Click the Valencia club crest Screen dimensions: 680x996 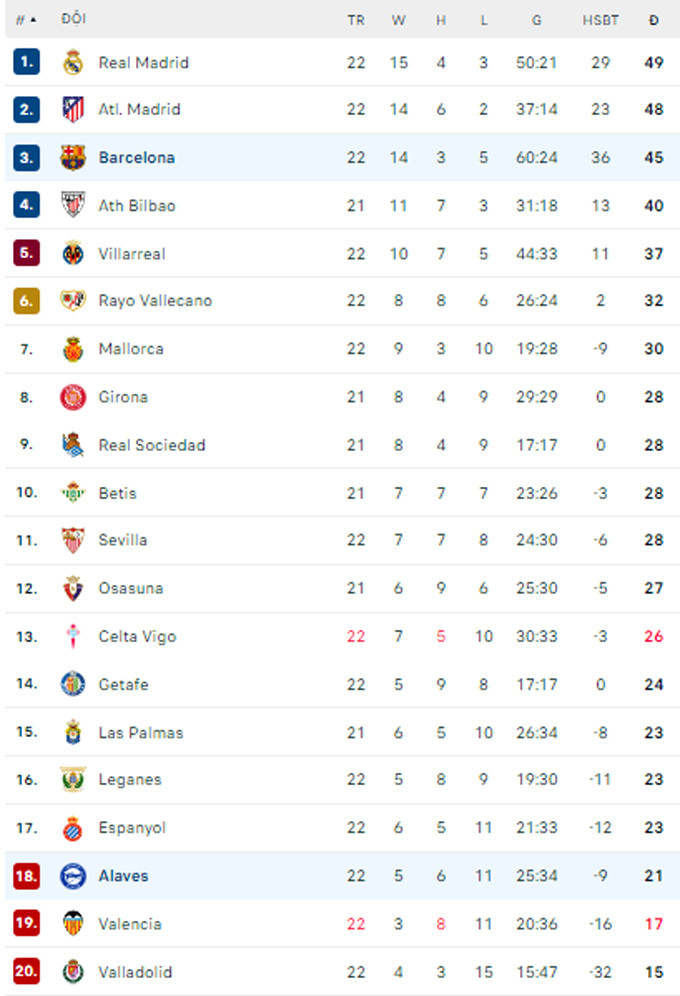73,924
